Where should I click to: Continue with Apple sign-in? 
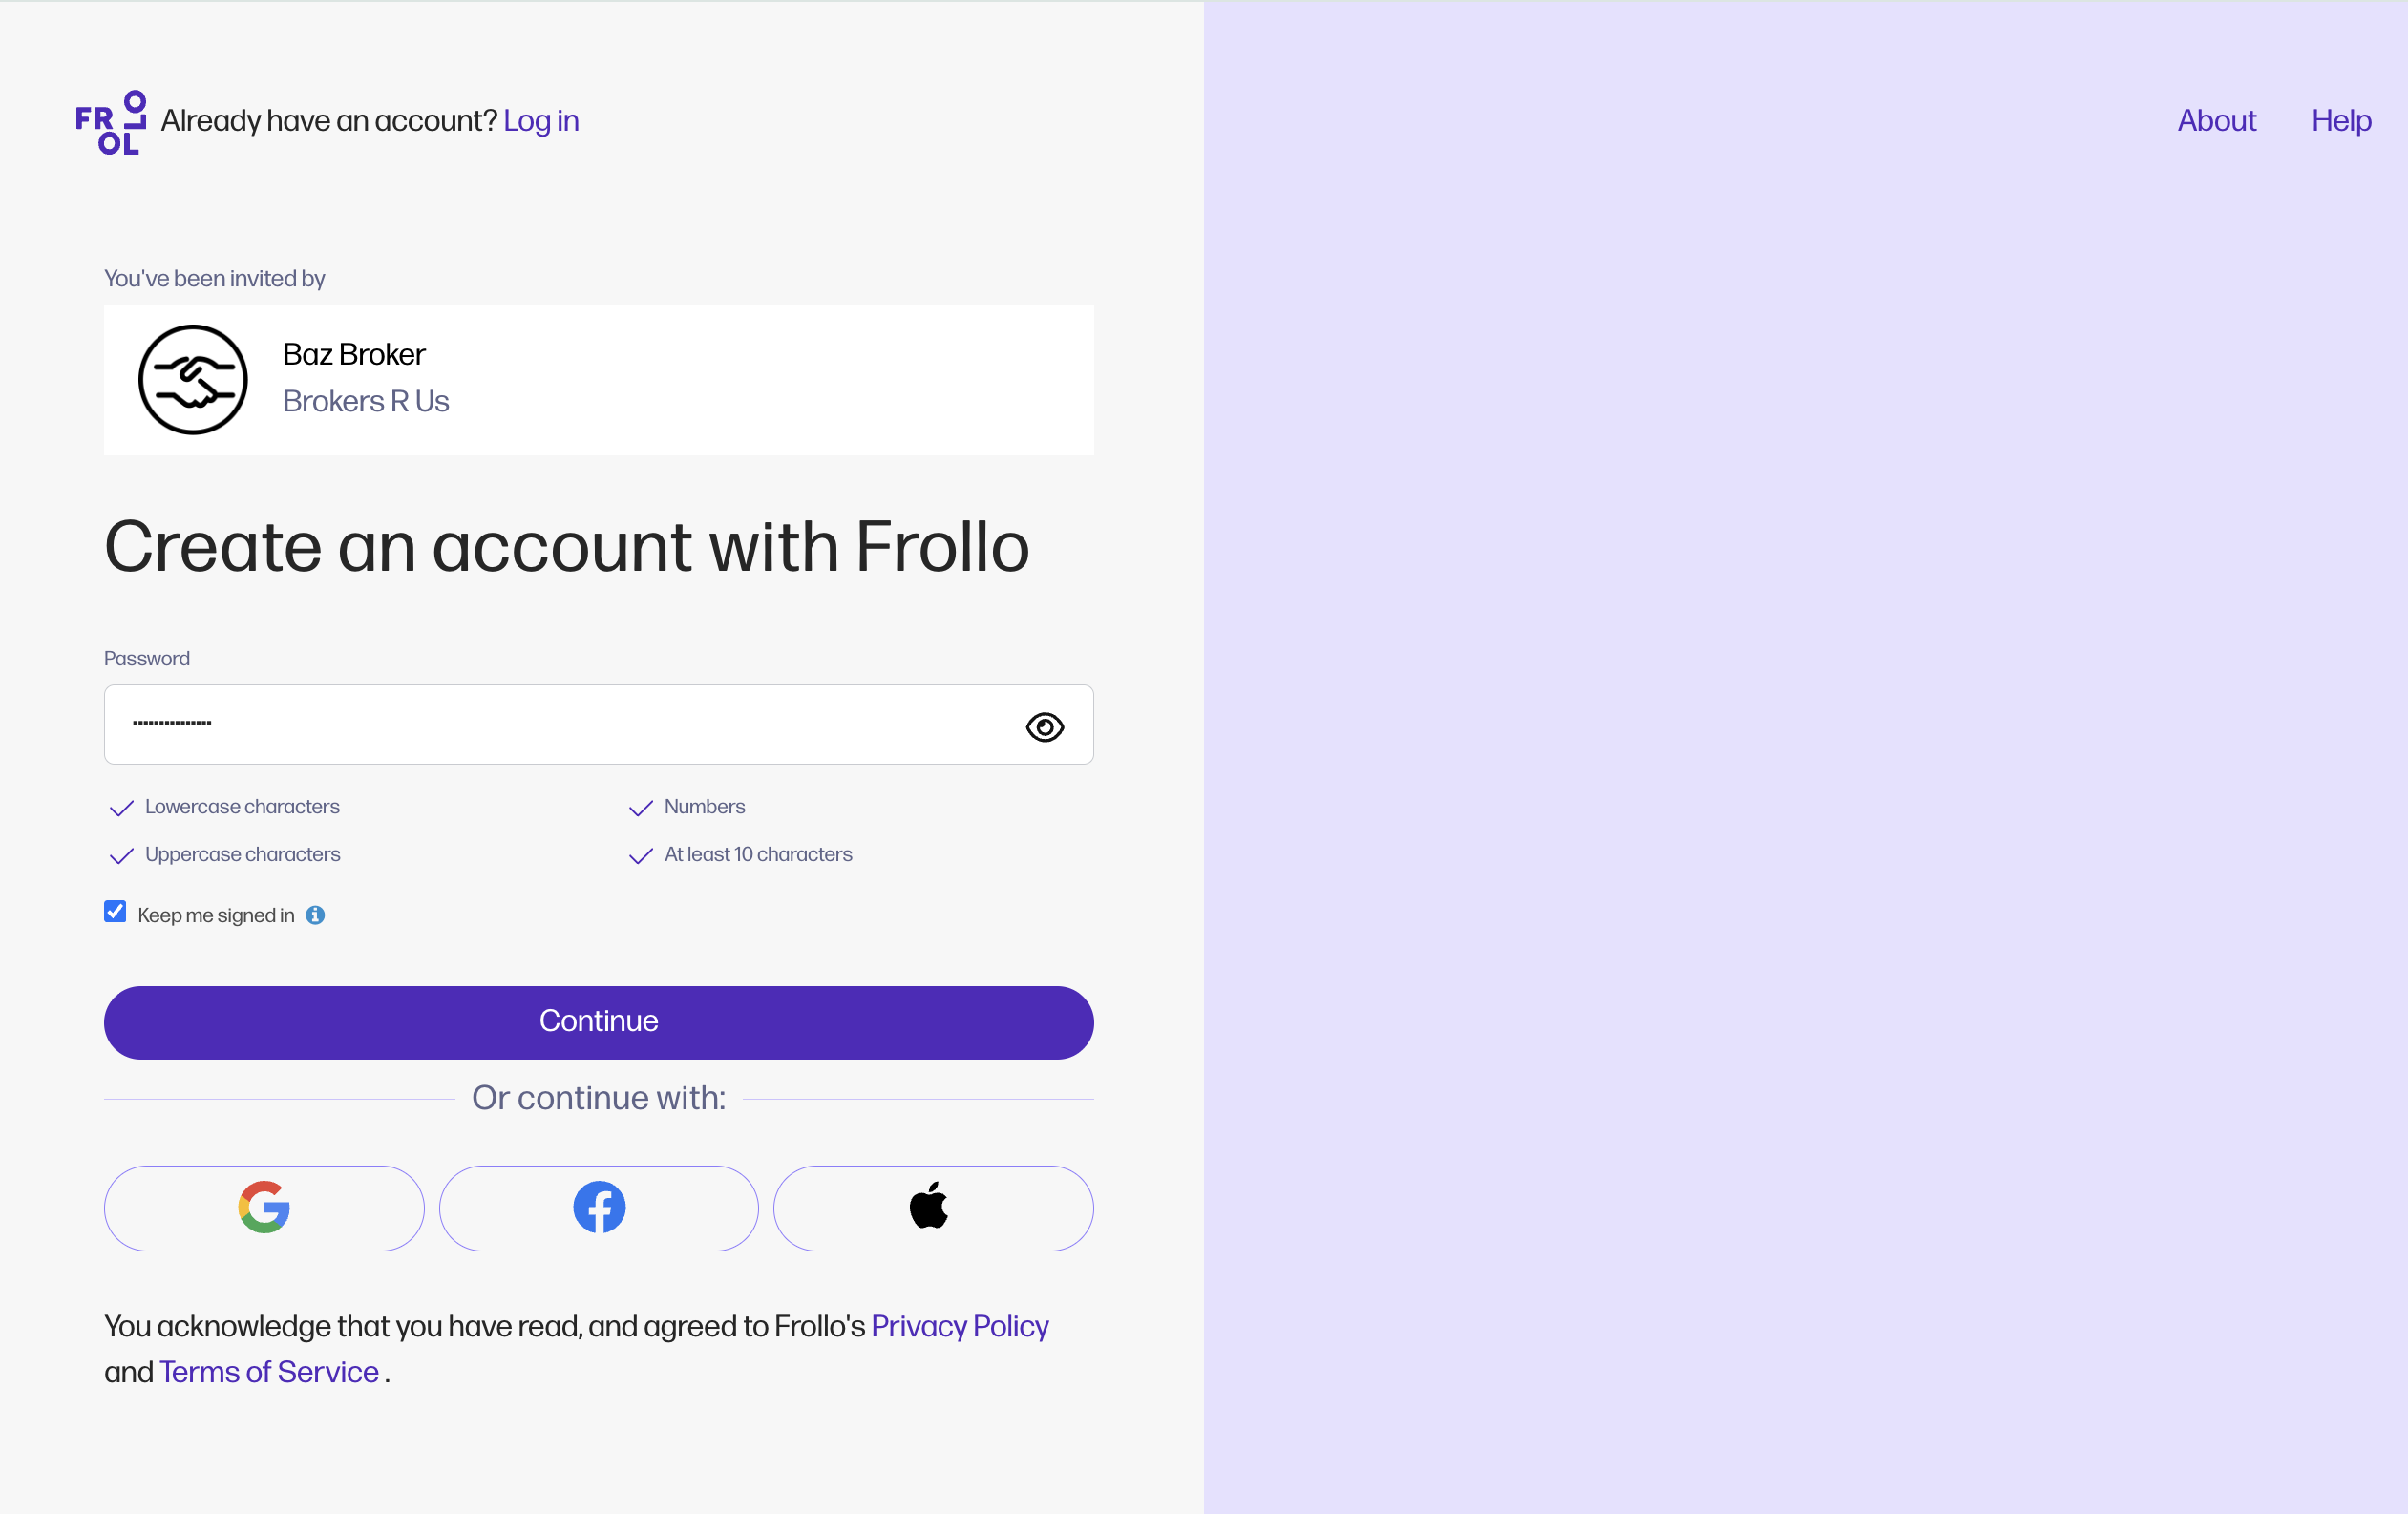pyautogui.click(x=932, y=1207)
